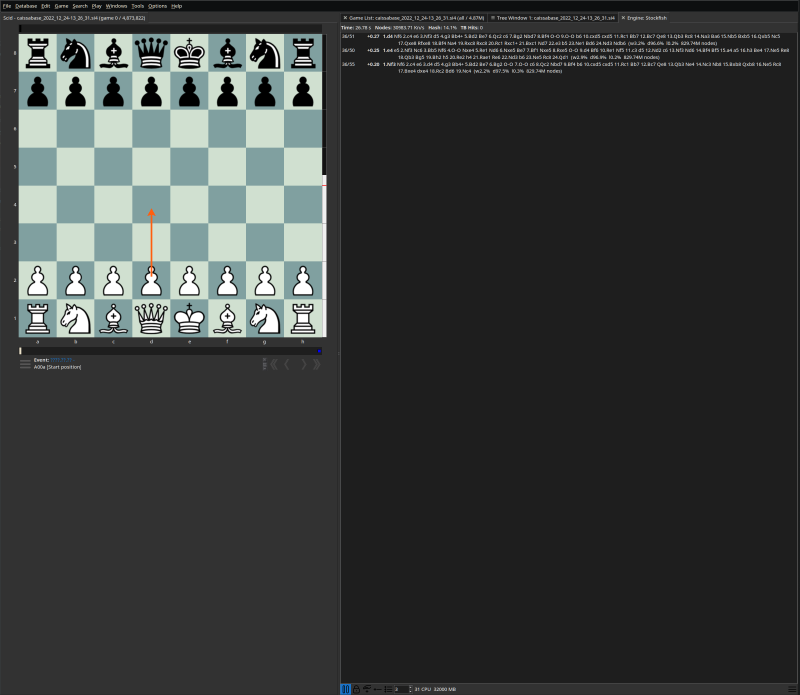Viewport: 800px width, 695px height.
Task: Increase the number of engine lines
Action: pos(410,687)
